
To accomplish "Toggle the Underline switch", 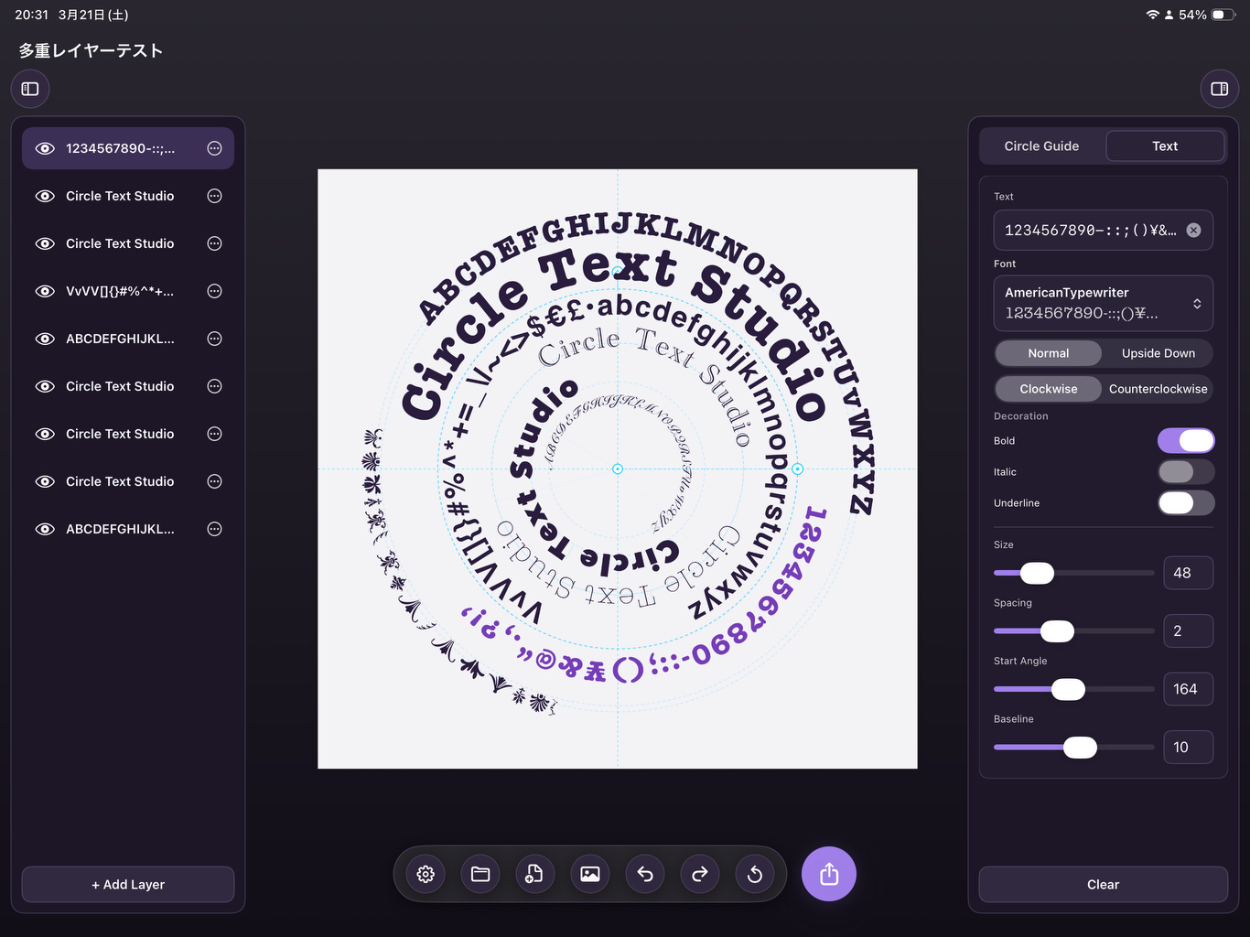I will click(x=1185, y=503).
